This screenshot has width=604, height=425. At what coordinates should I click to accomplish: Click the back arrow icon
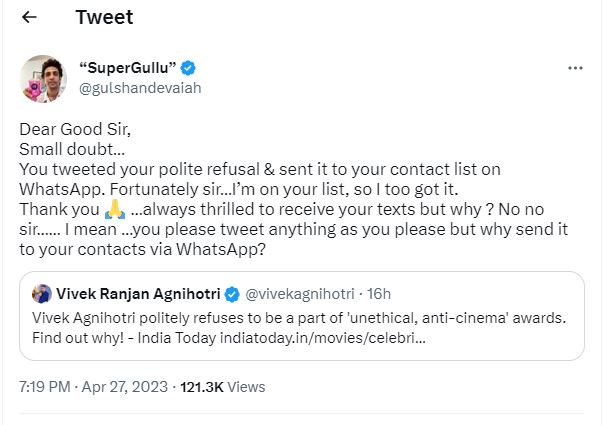pyautogui.click(x=29, y=18)
